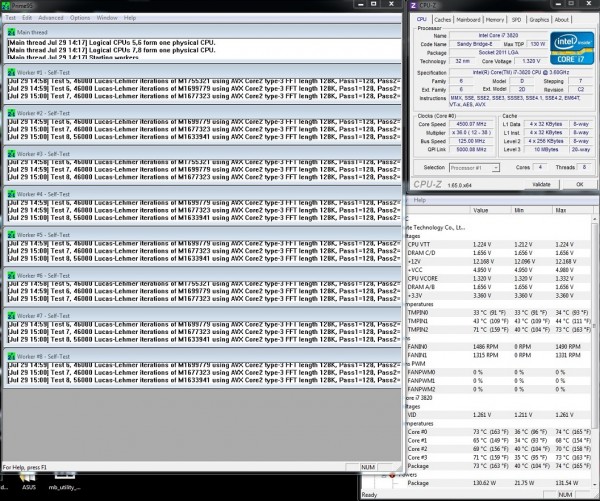
Task: Click the Worker #6 Self-Test icon
Action: [11, 275]
